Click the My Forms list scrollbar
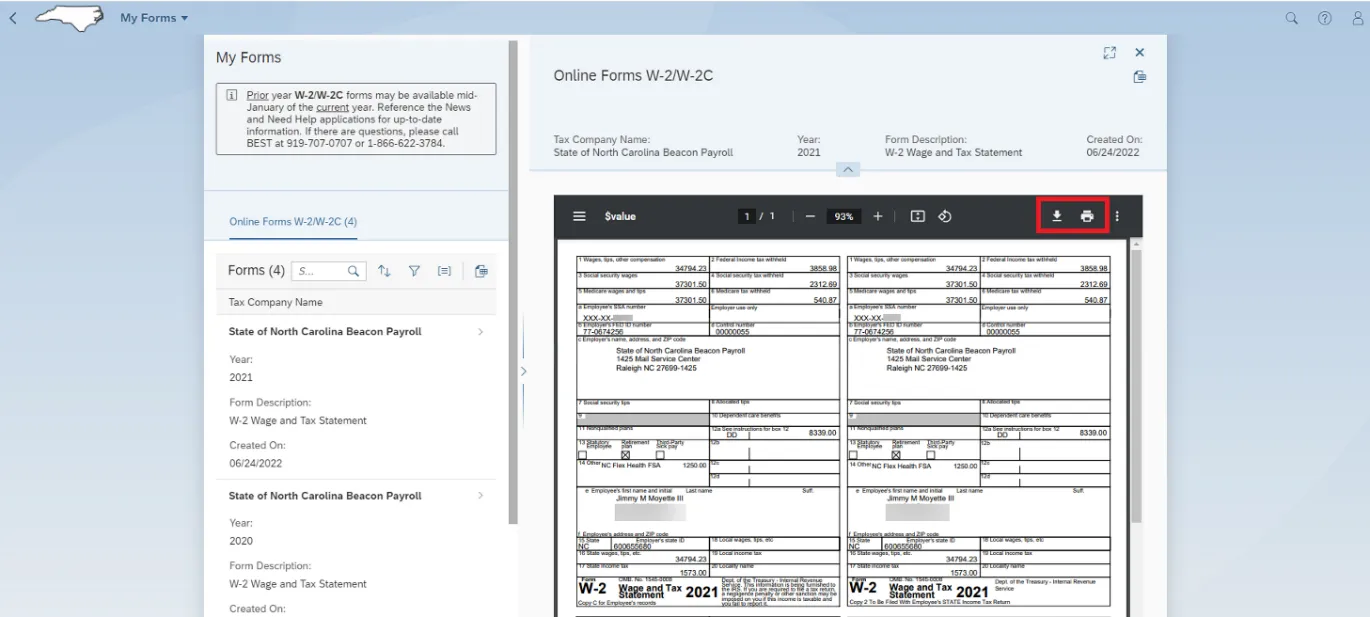Viewport: 1370px width, 617px height. click(513, 282)
